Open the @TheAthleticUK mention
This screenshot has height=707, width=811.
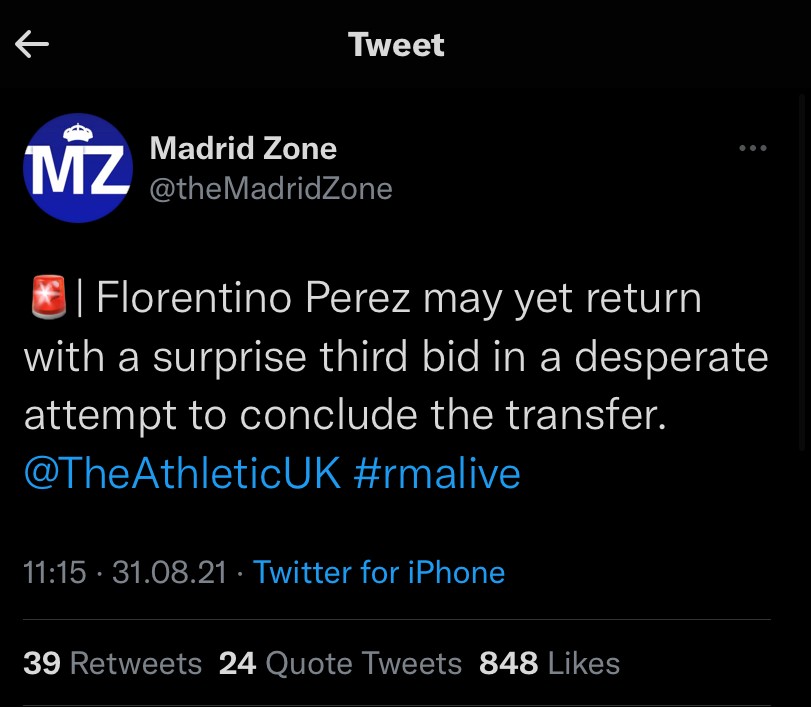(x=182, y=473)
